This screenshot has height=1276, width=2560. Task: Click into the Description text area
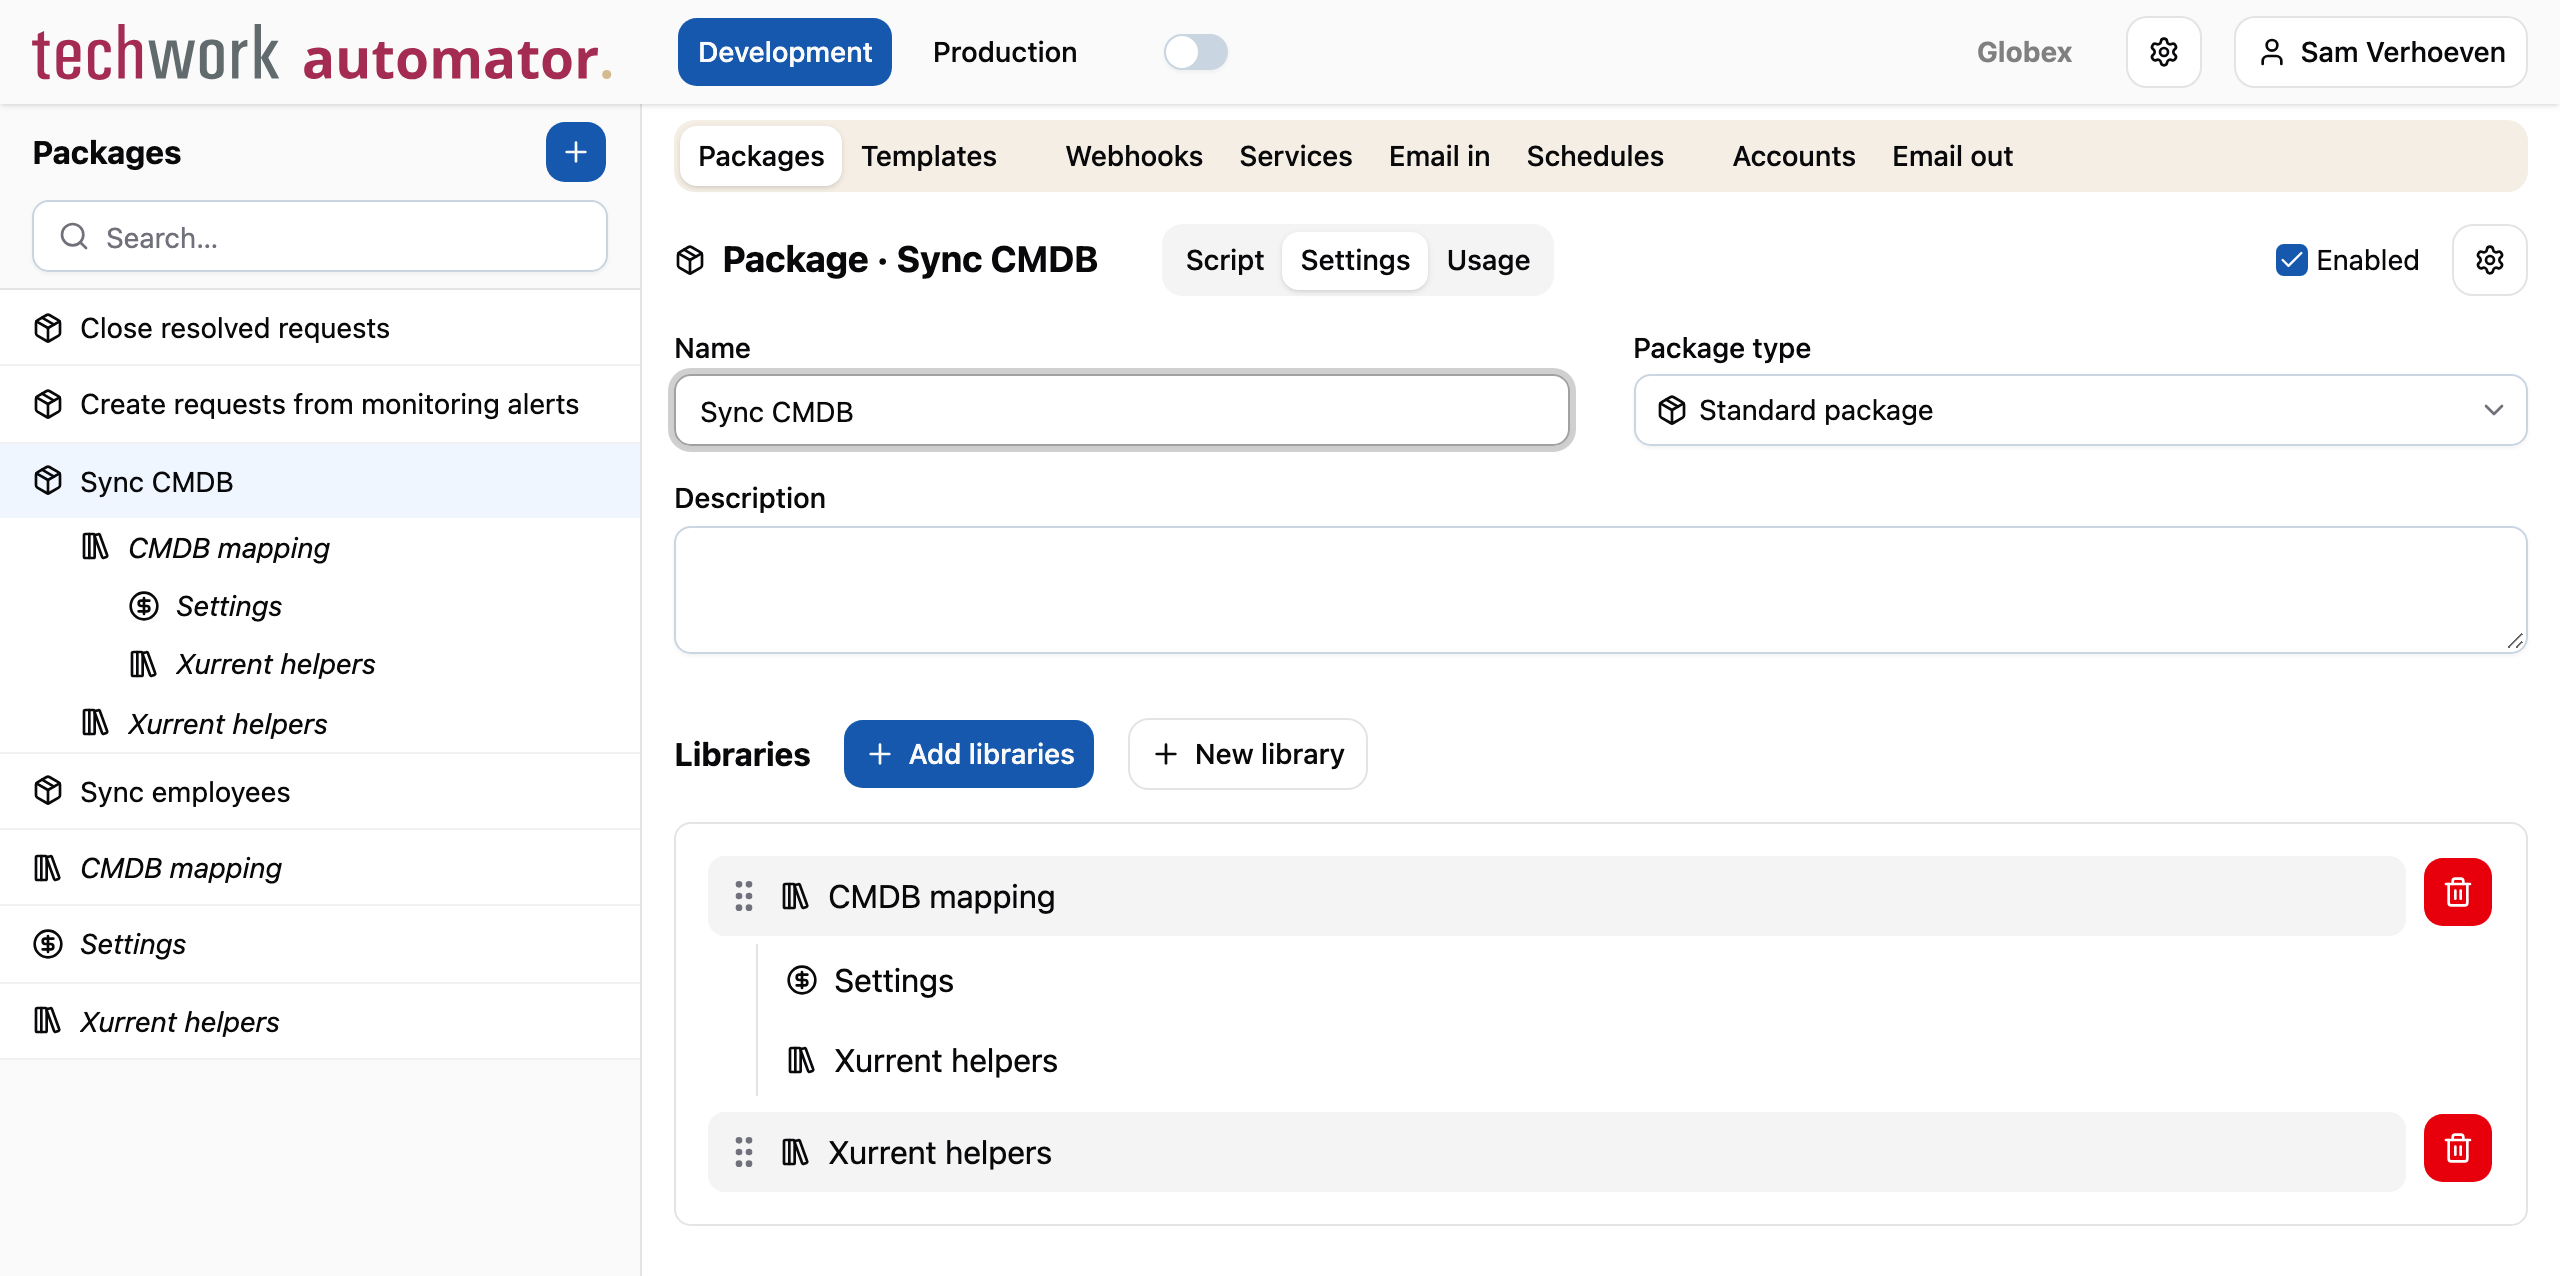(x=1600, y=590)
